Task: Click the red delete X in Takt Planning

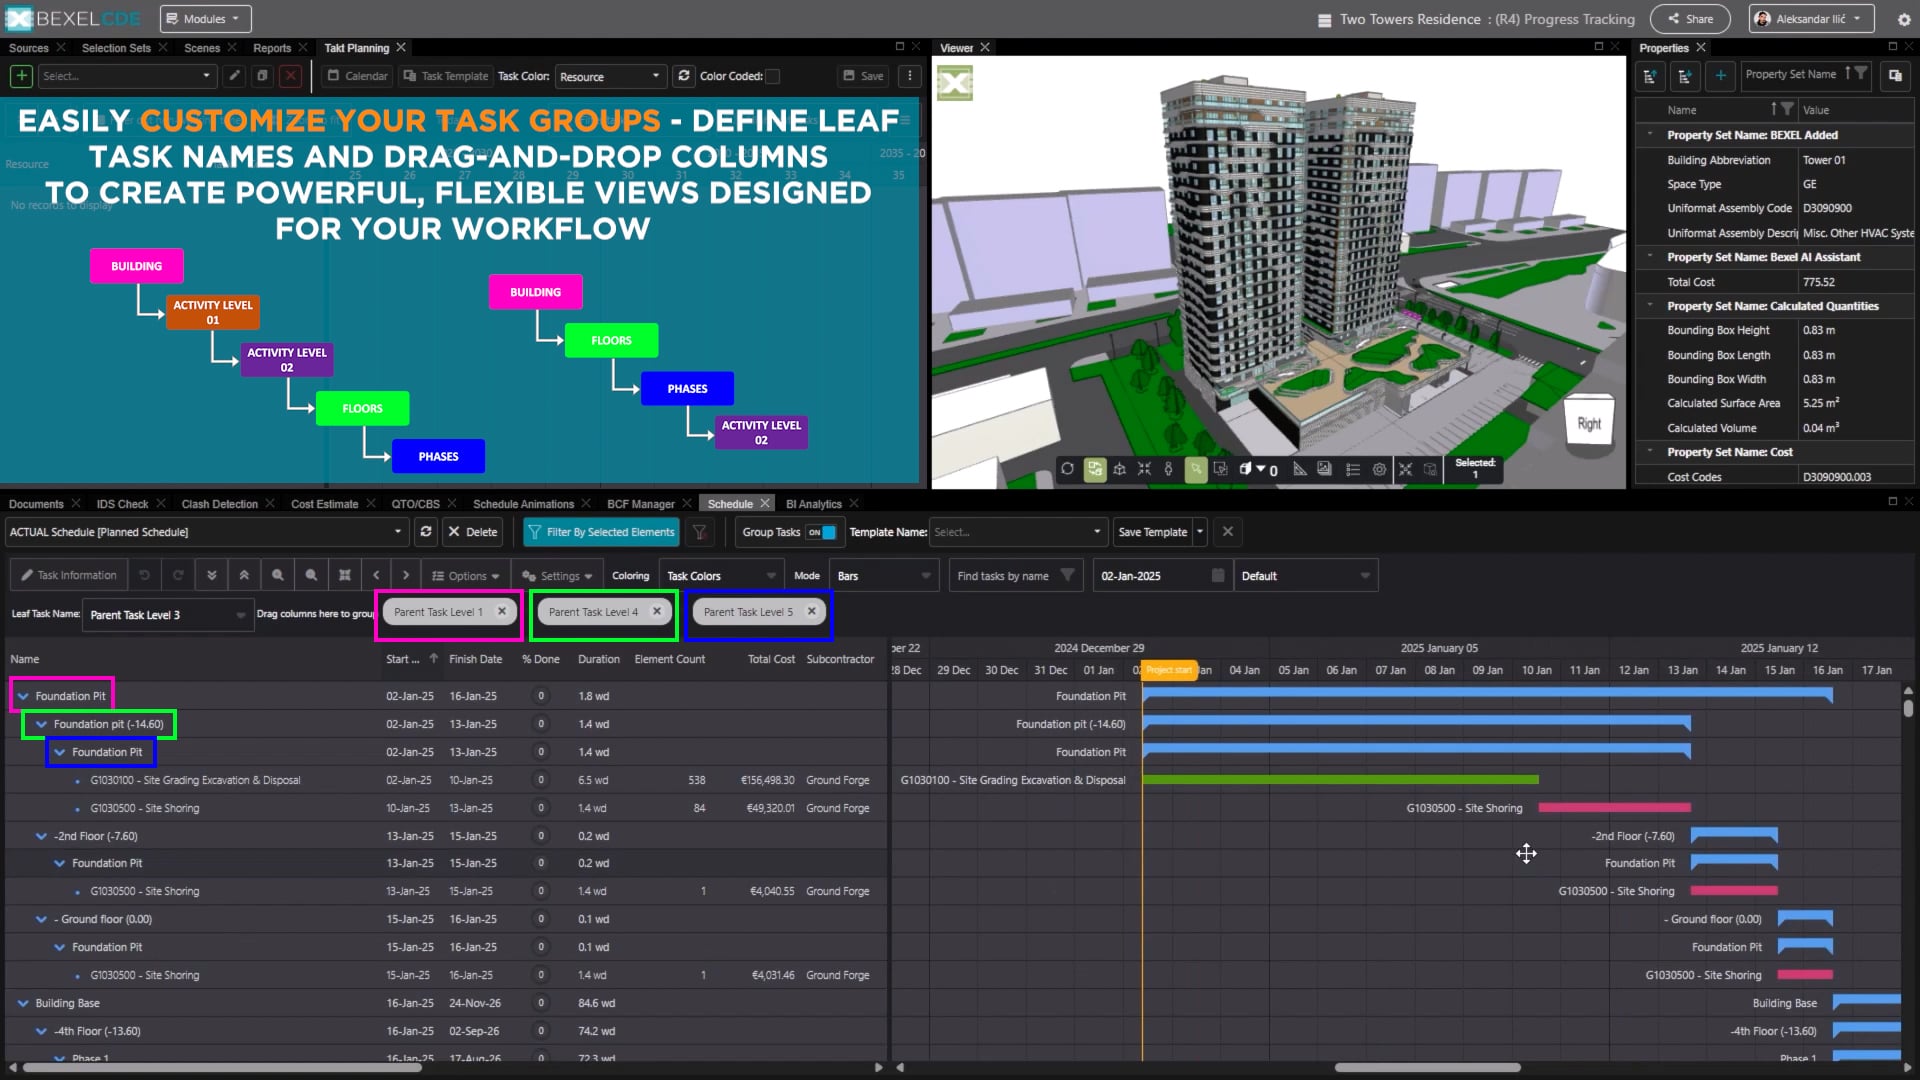Action: (291, 76)
